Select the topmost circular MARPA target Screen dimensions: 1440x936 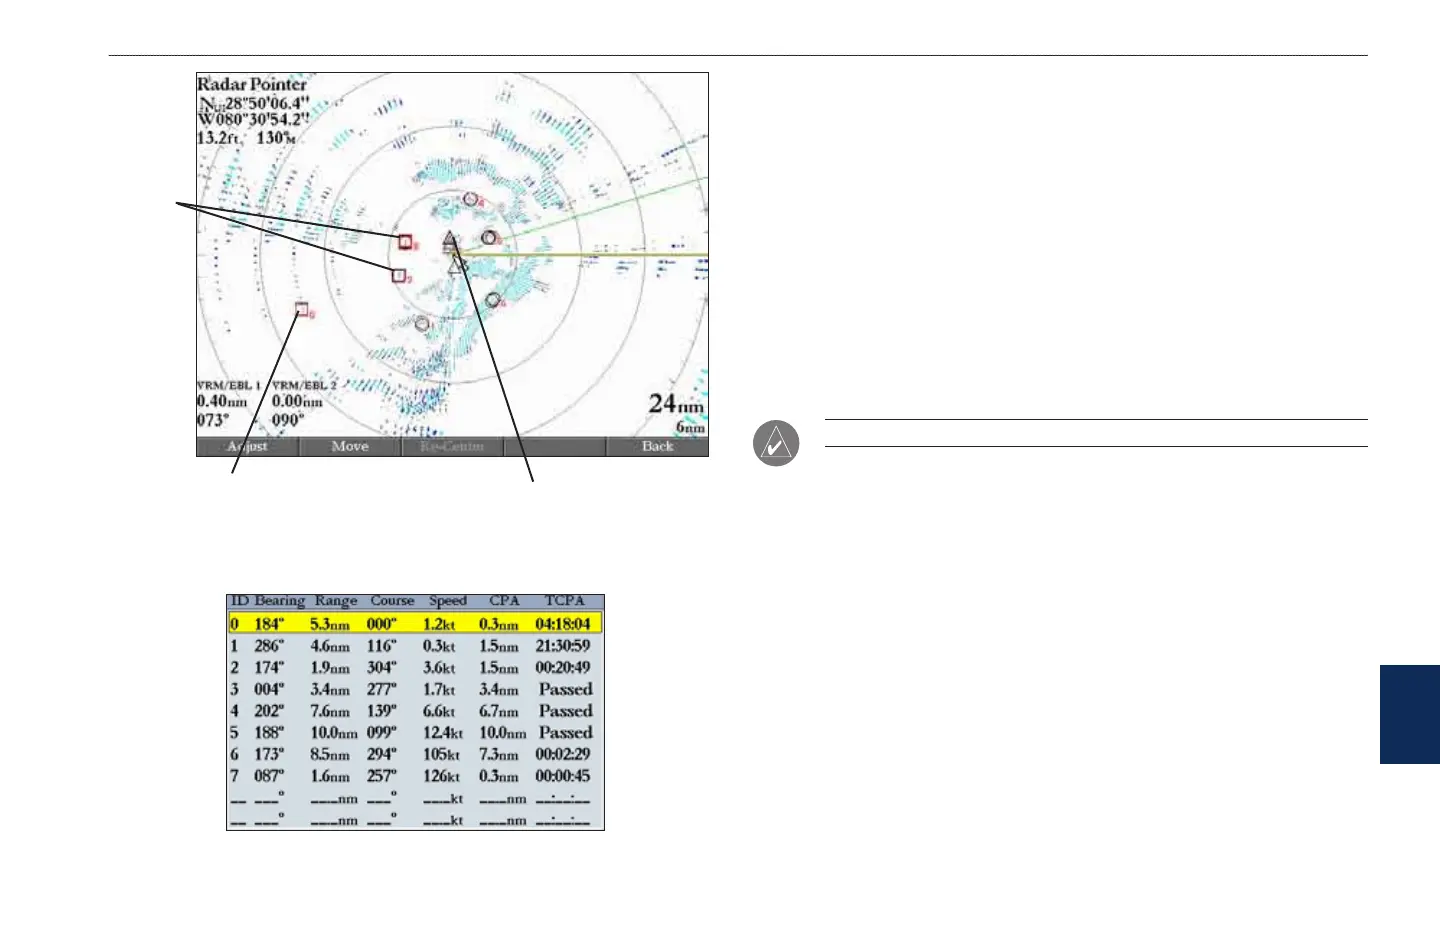470,199
